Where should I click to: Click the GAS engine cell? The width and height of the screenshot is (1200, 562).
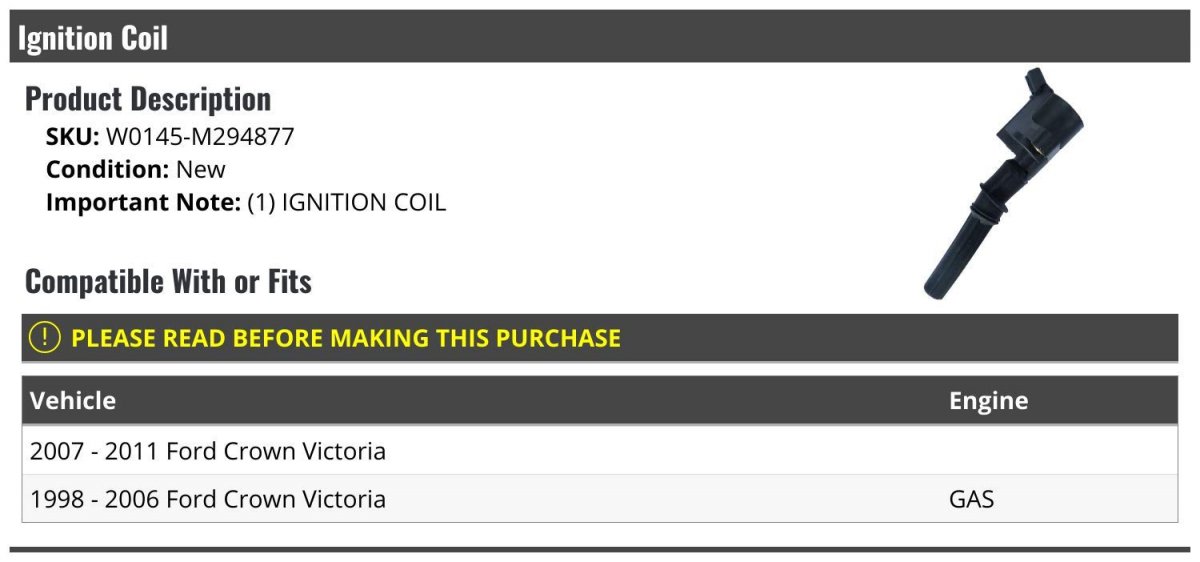coord(971,499)
